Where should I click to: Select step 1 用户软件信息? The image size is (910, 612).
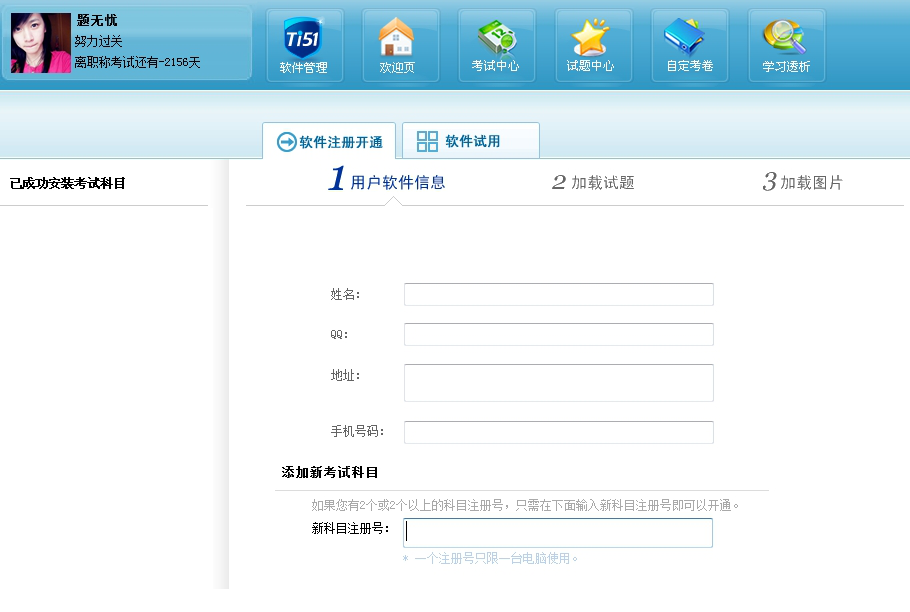[388, 182]
